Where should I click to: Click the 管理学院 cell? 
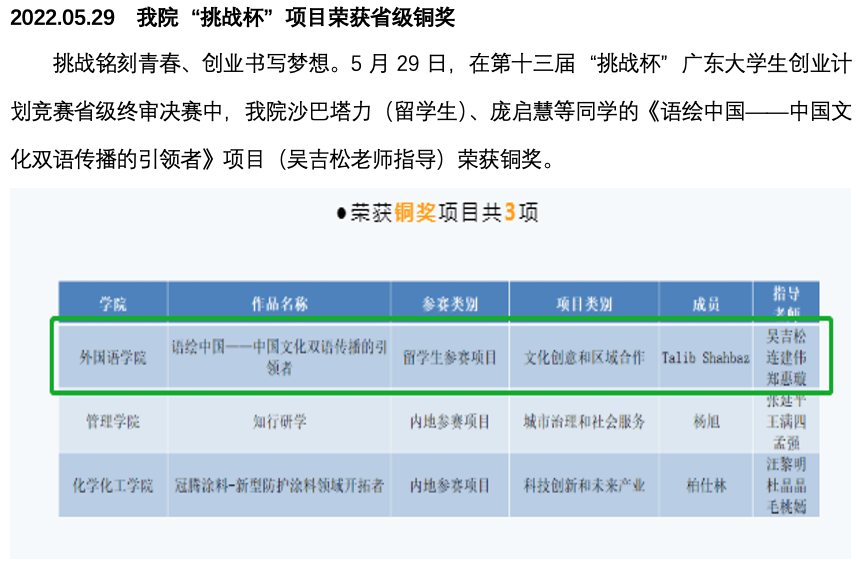point(113,422)
